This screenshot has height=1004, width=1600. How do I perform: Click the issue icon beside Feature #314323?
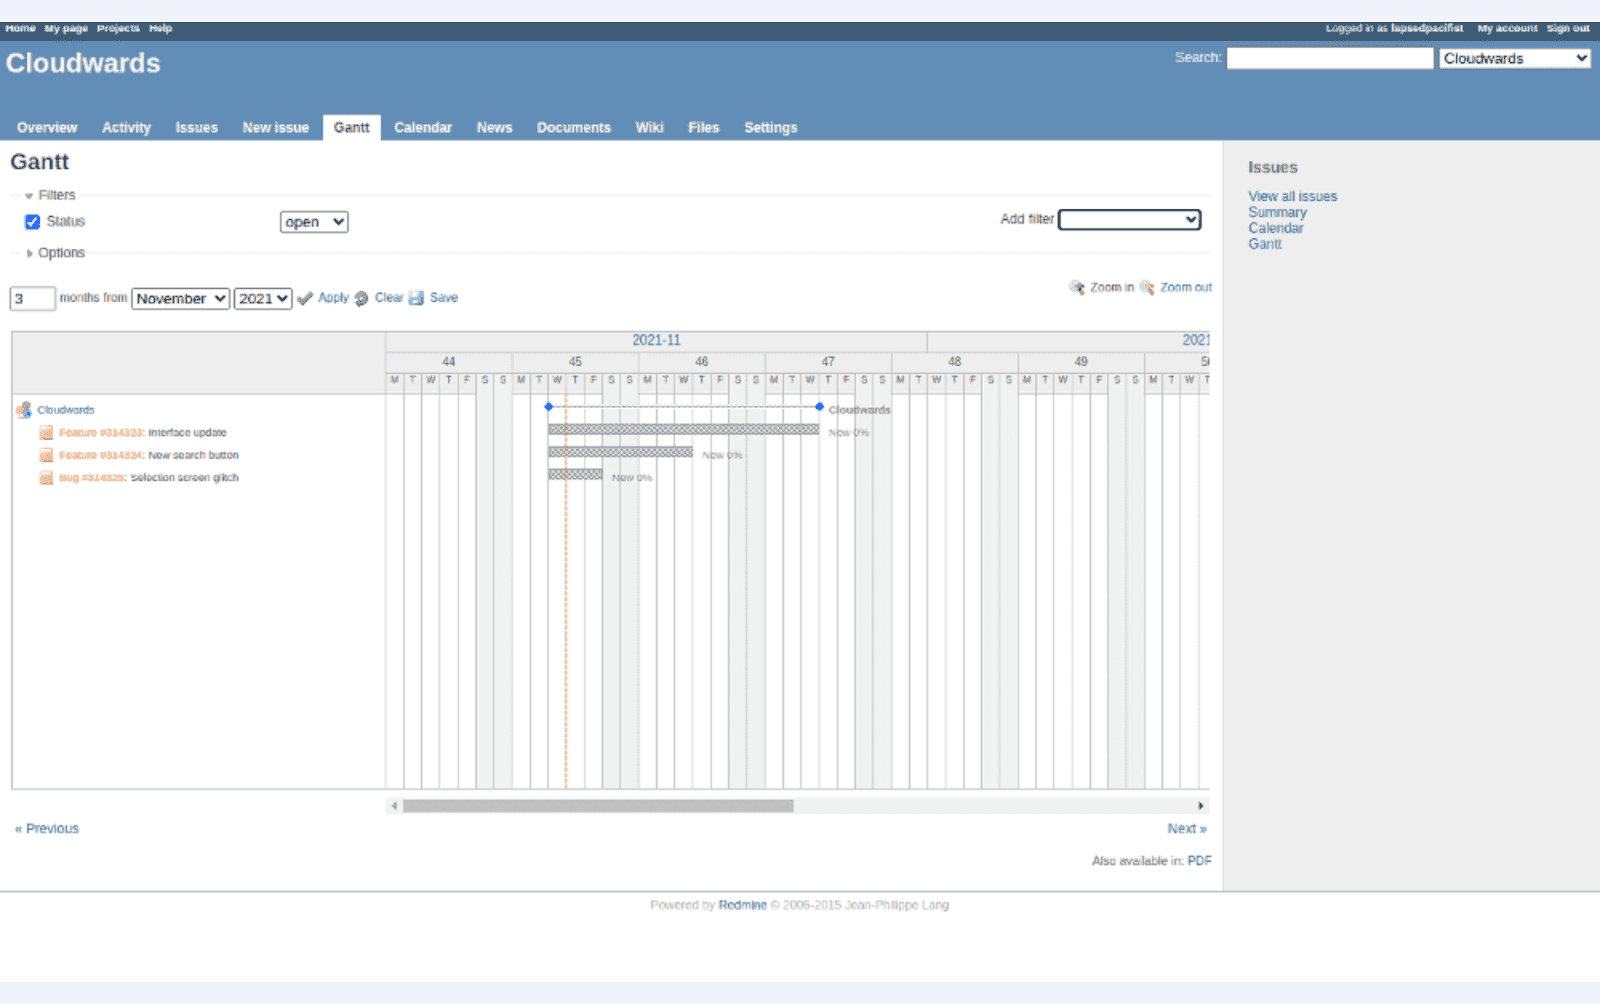(x=46, y=432)
